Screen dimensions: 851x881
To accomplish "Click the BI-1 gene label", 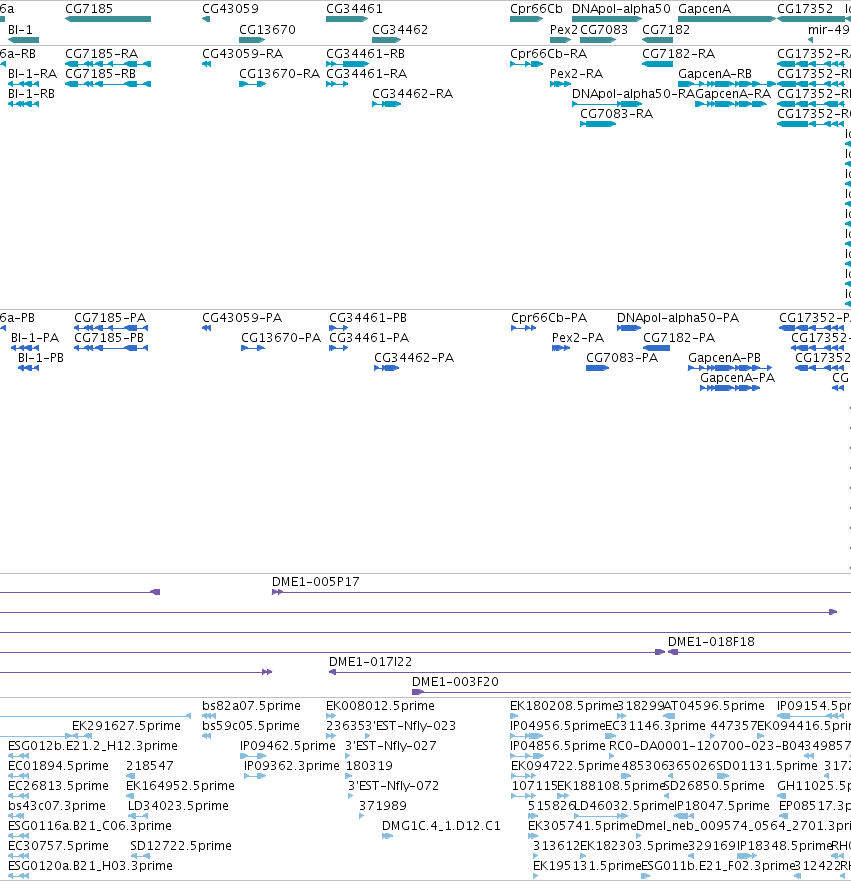I will point(20,30).
